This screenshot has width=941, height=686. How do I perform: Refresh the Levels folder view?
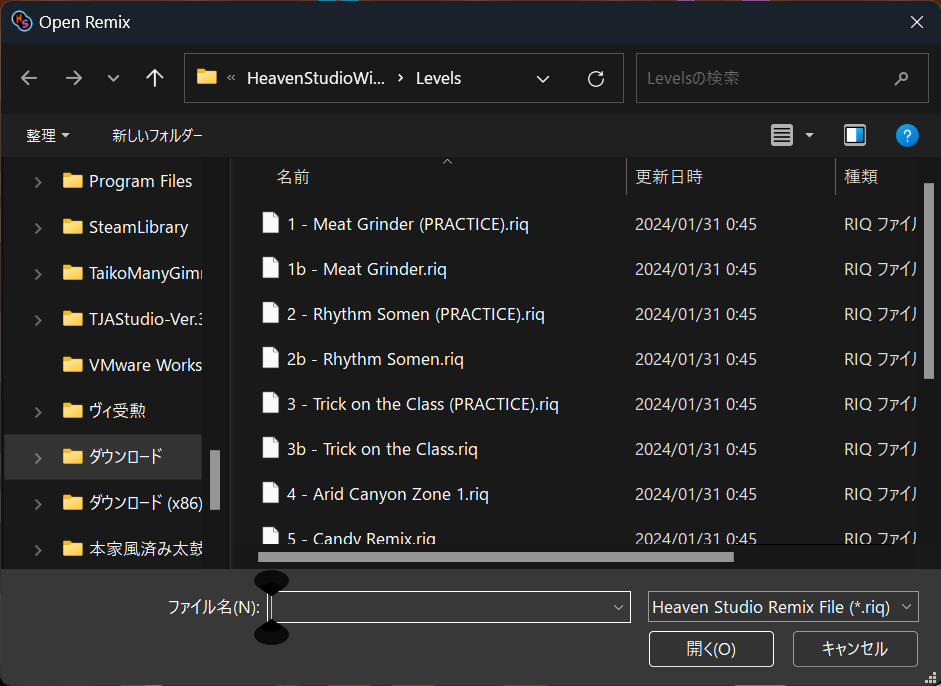[595, 77]
